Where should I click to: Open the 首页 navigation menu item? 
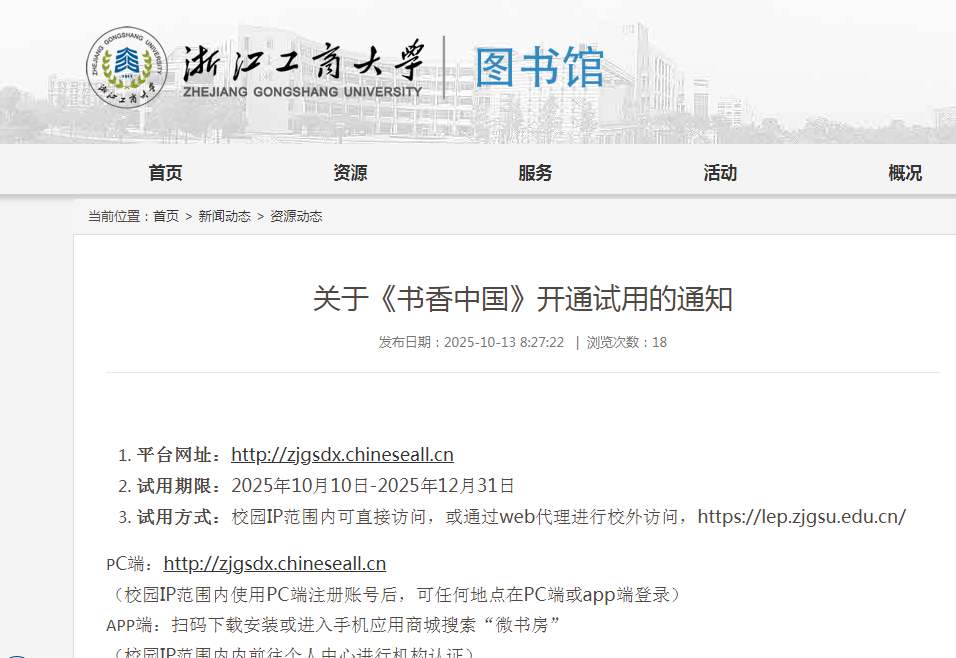165,173
